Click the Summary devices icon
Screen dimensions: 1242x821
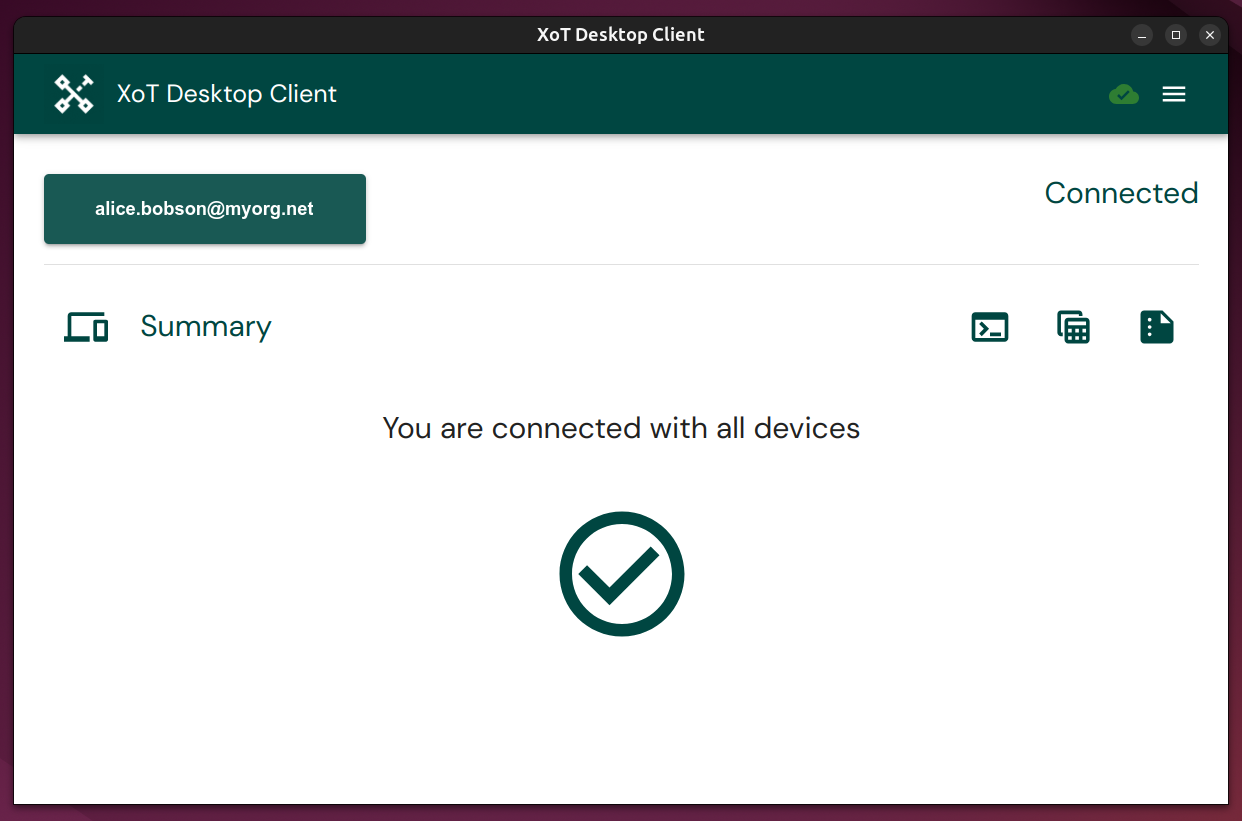(86, 327)
